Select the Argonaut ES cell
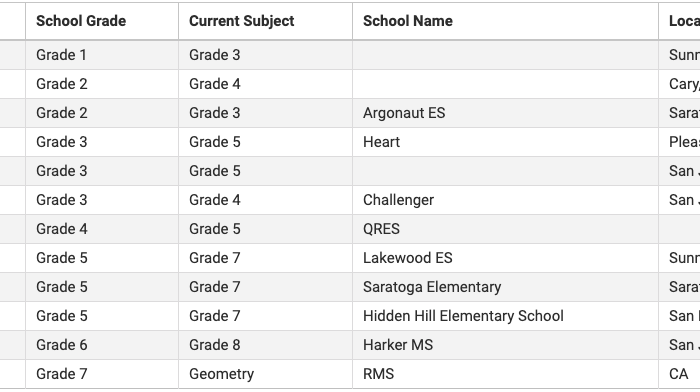 pos(505,113)
